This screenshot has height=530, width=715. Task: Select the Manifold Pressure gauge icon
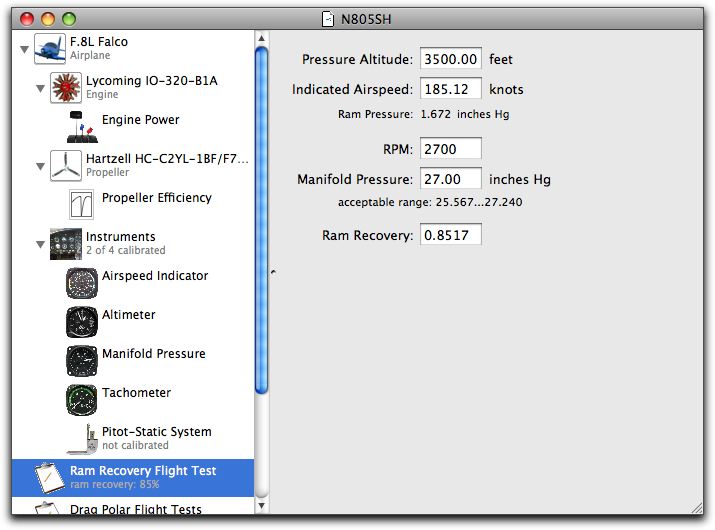[x=82, y=361]
